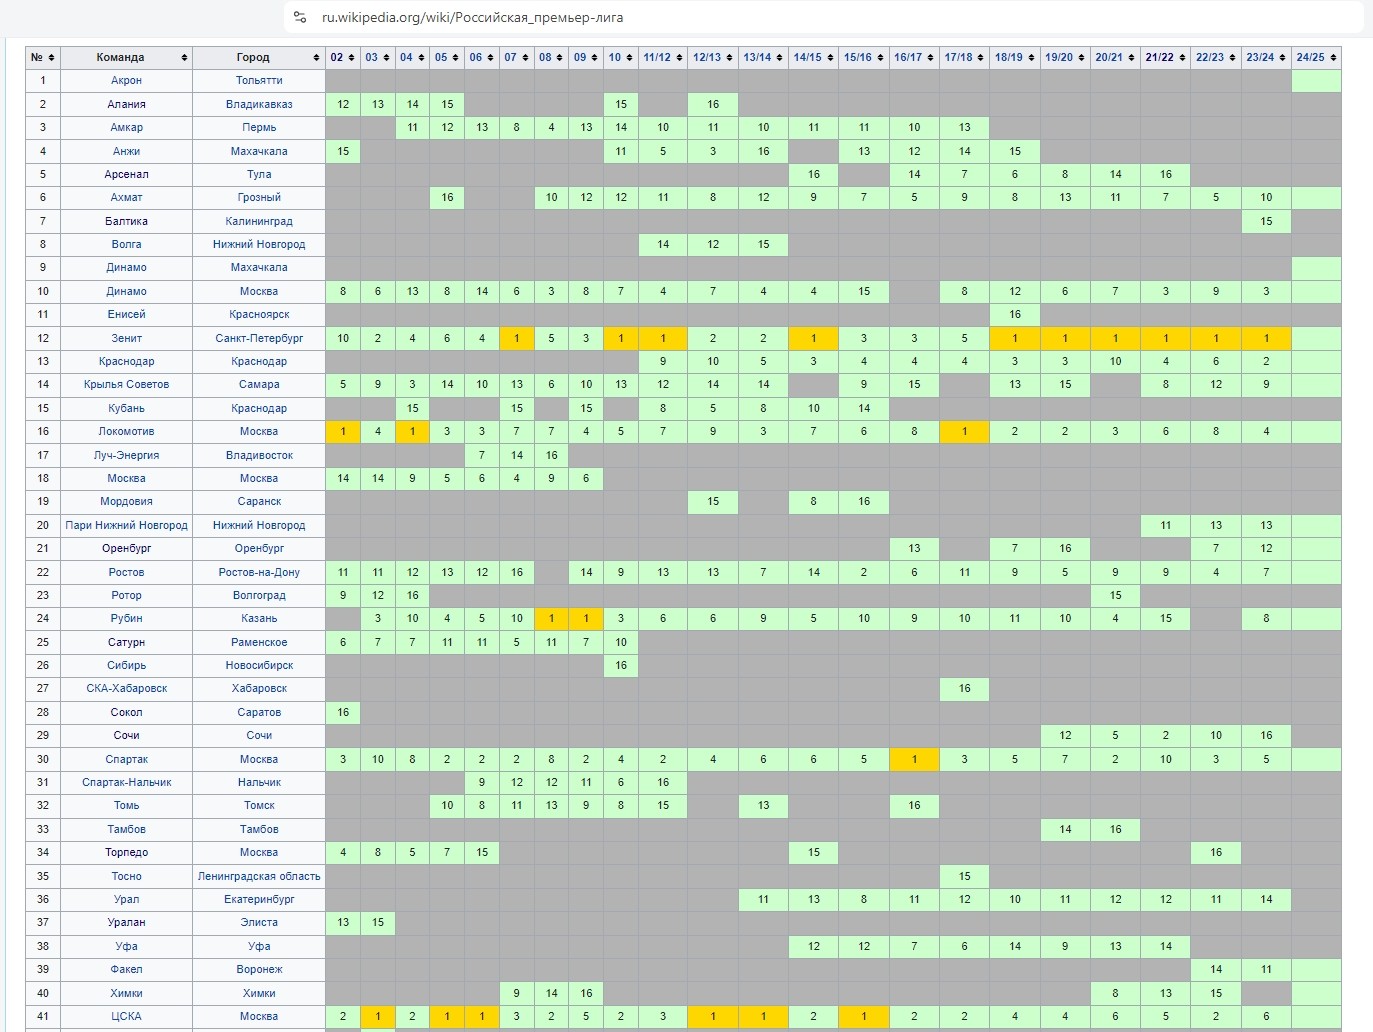The width and height of the screenshot is (1373, 1032).
Task: Open the Ленинградская область link
Action: pos(259,876)
